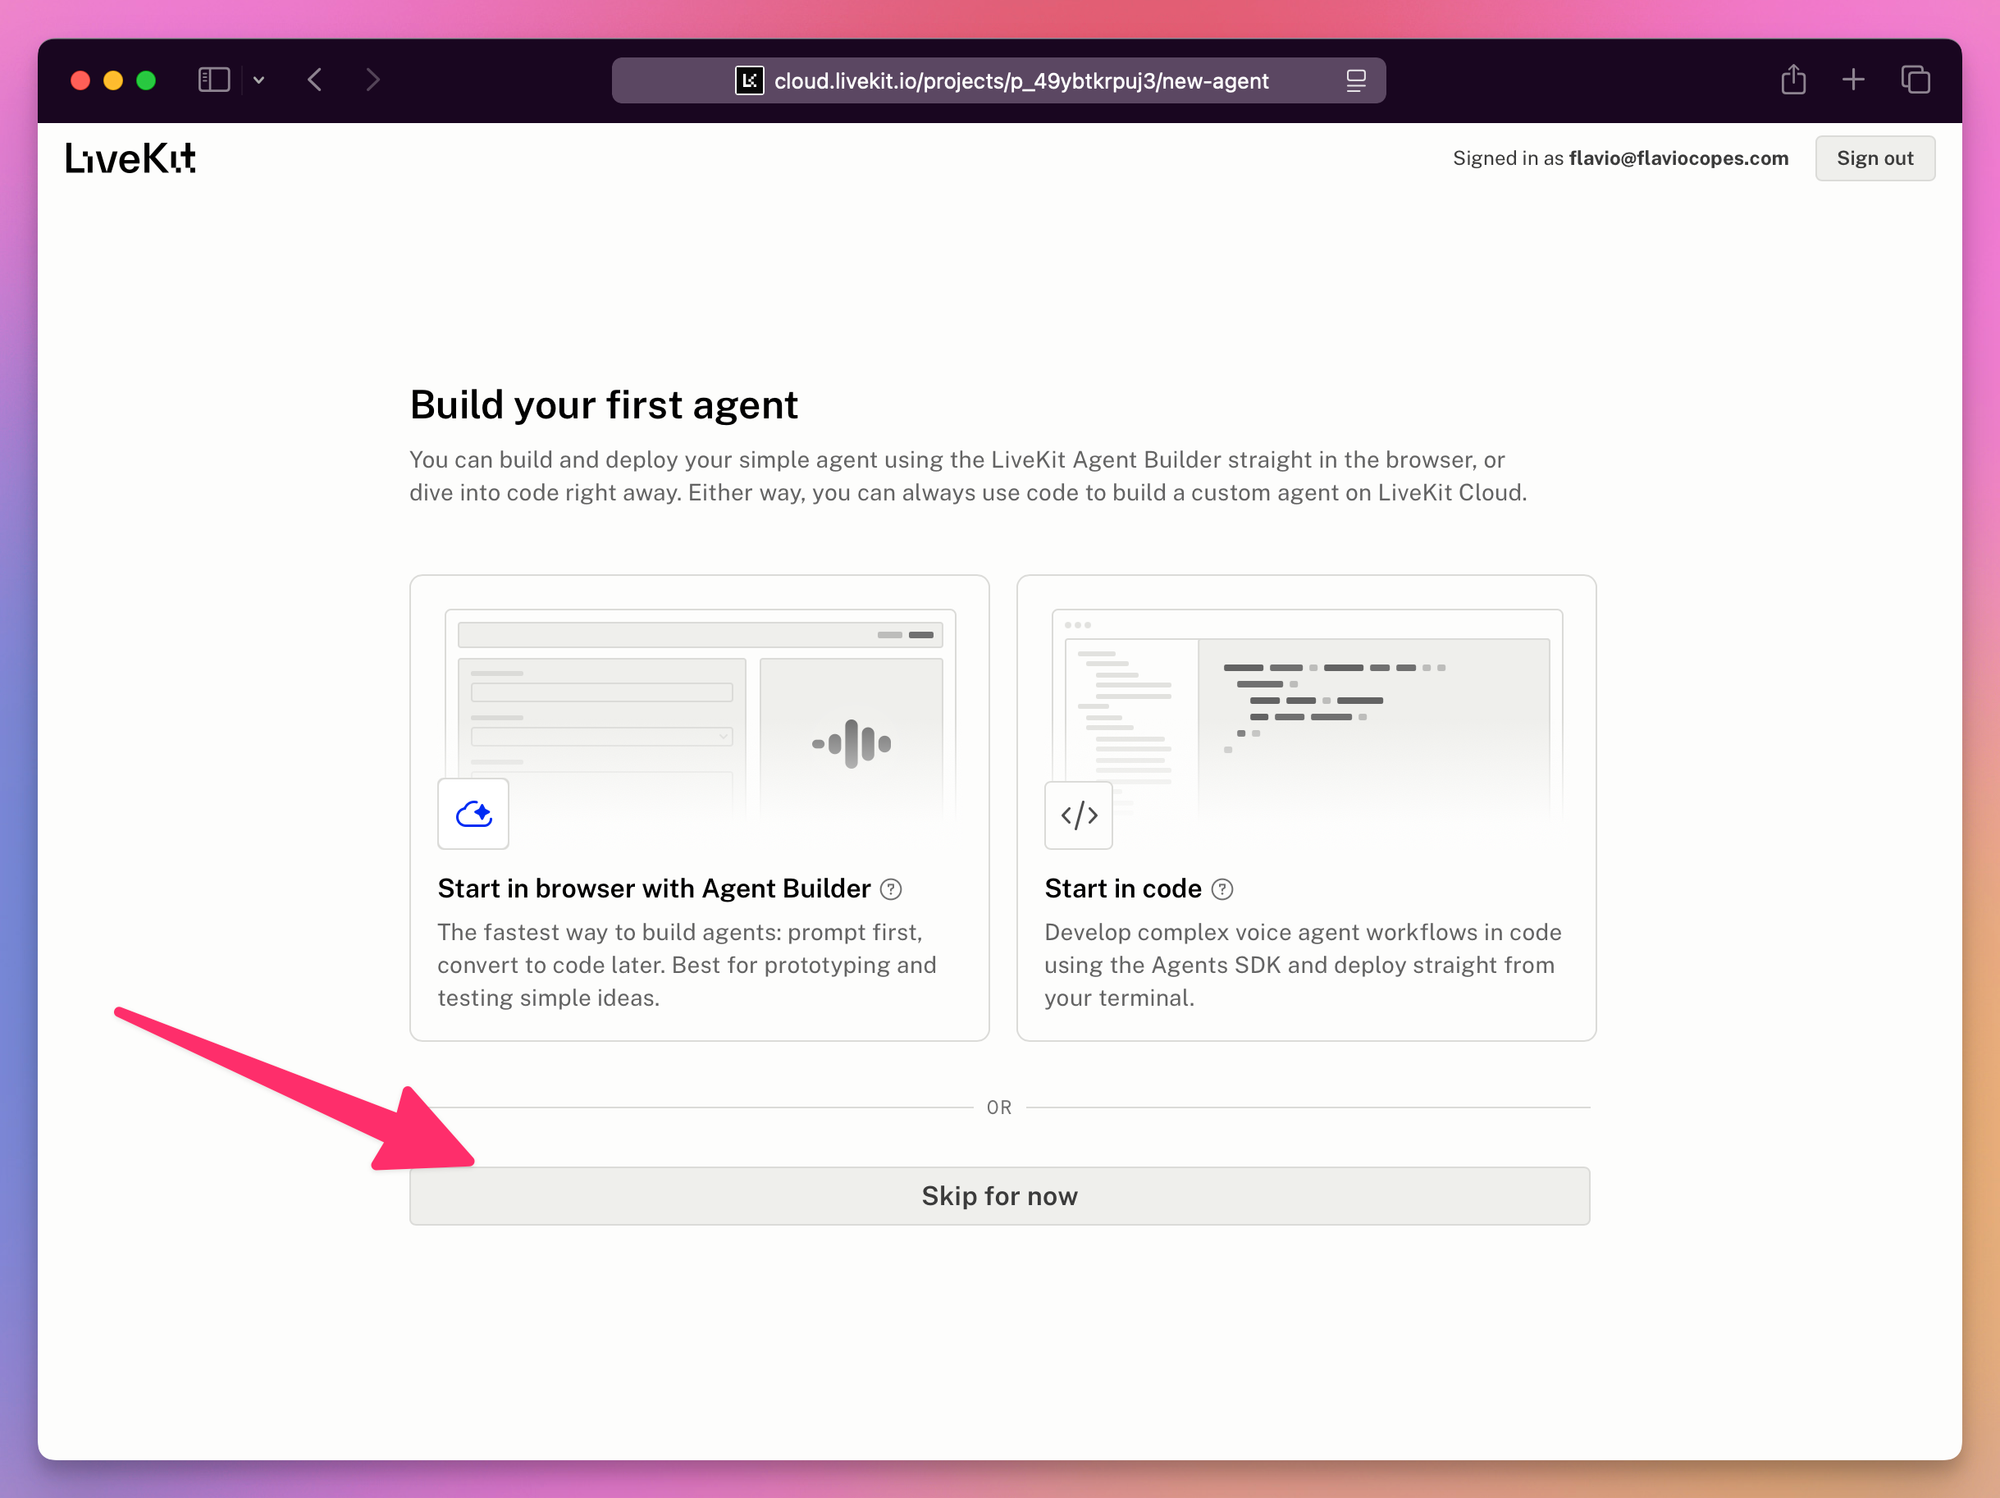
Task: Choose Start in browser with Agent Builder
Action: tap(699, 808)
